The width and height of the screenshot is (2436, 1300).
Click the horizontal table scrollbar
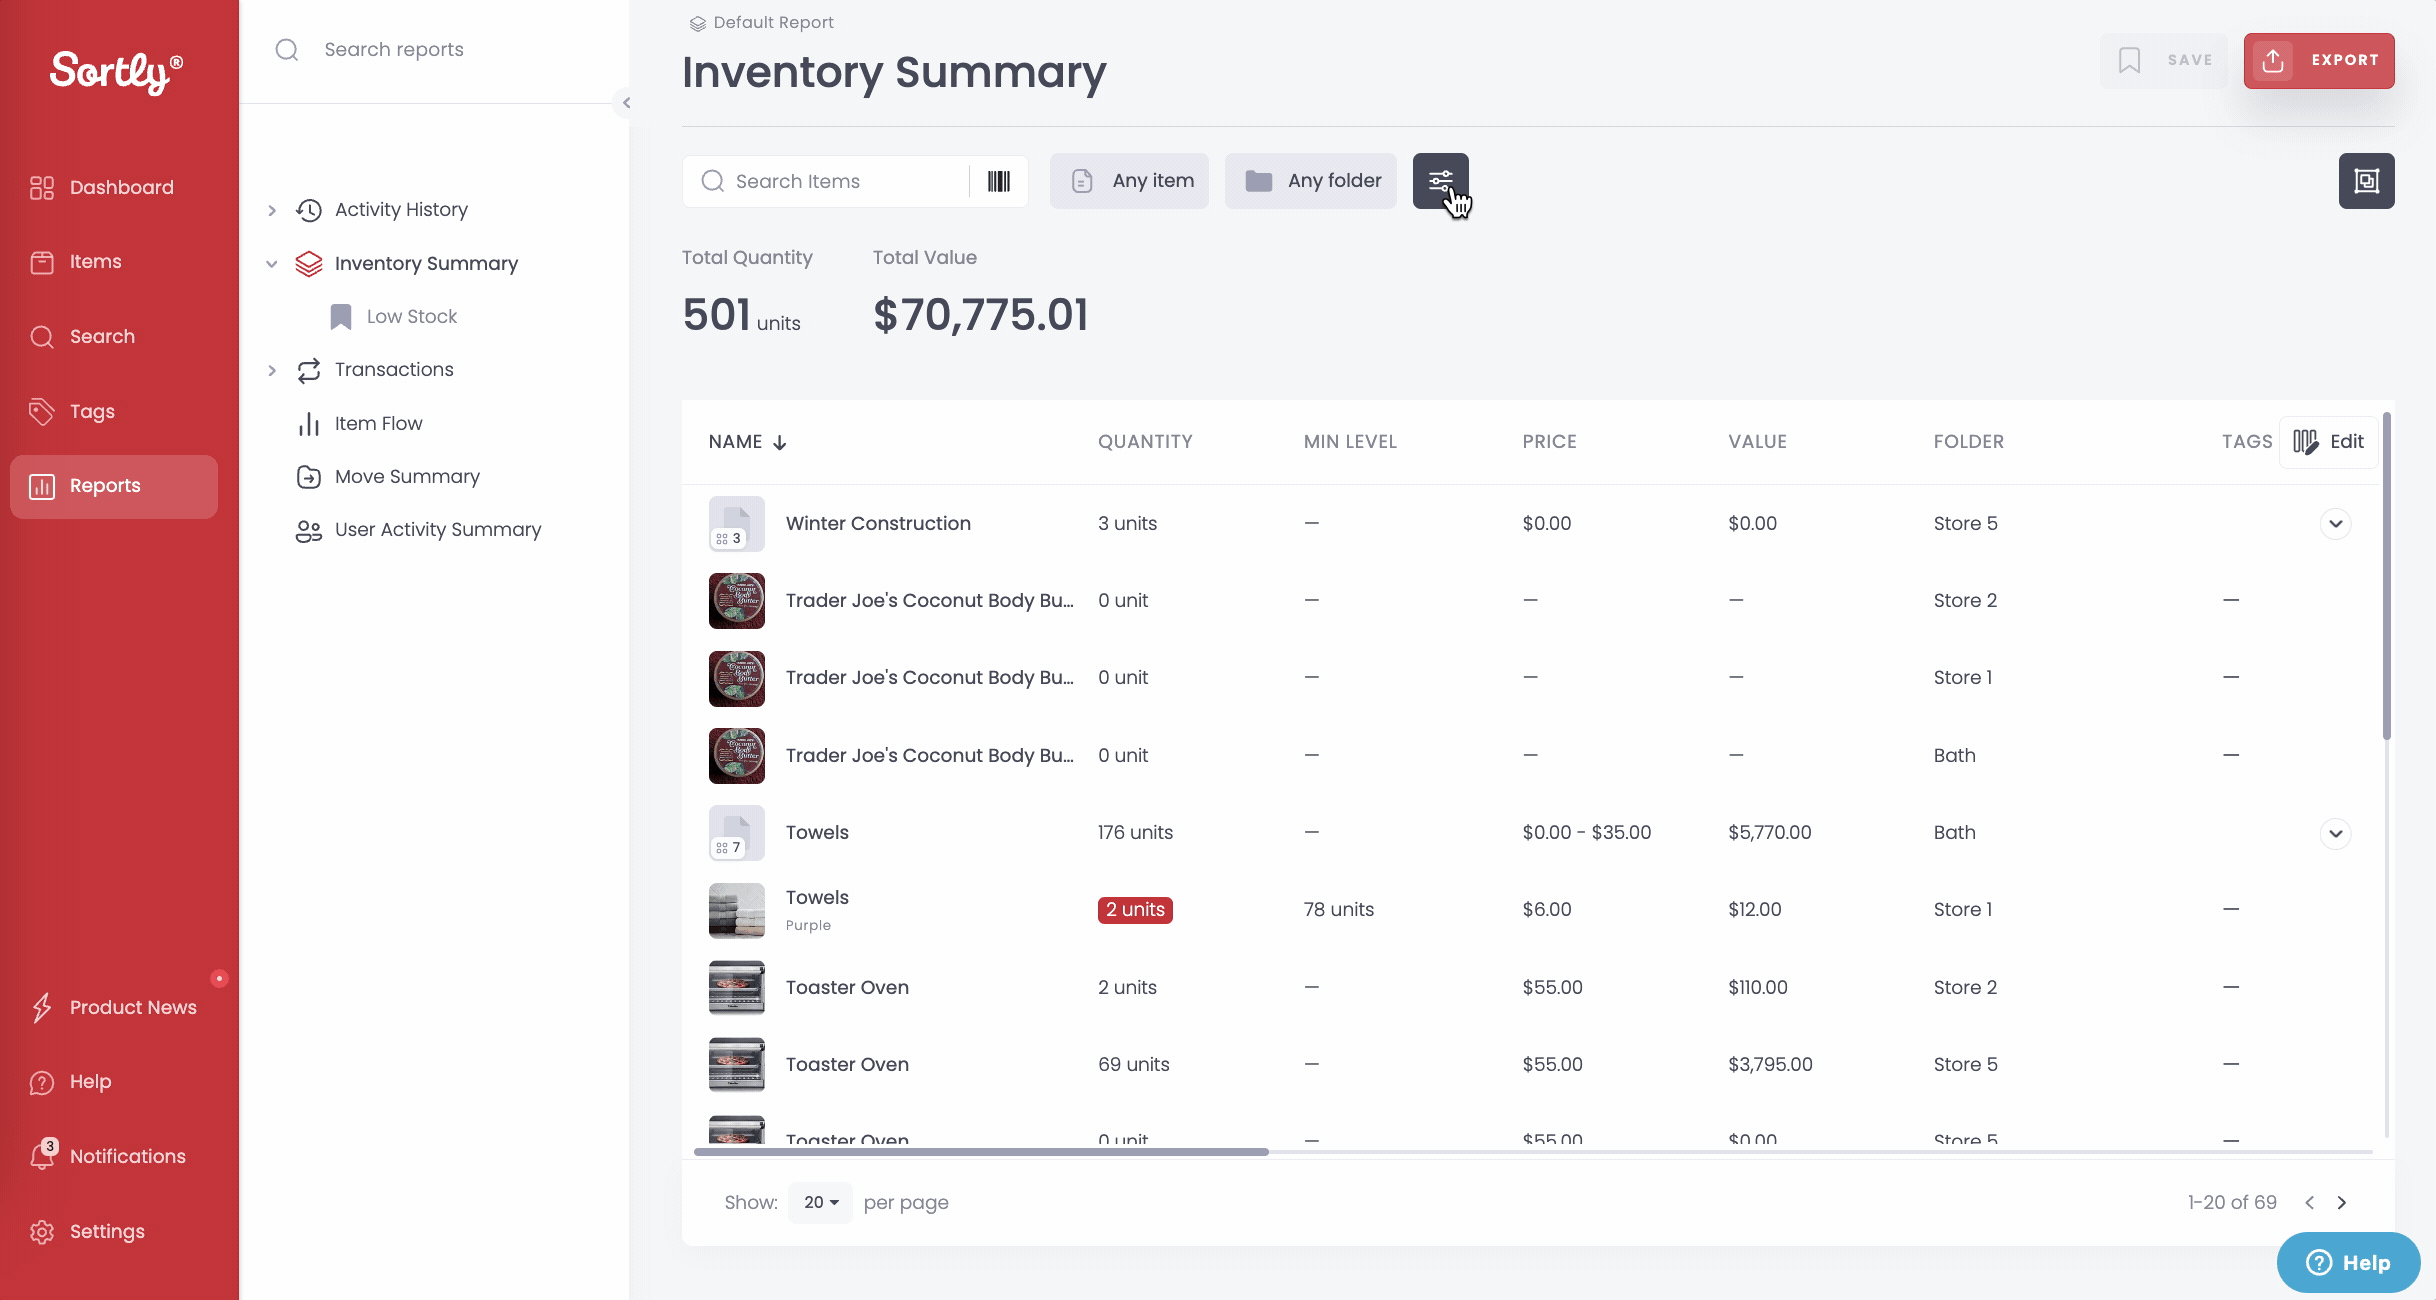[x=981, y=1152]
